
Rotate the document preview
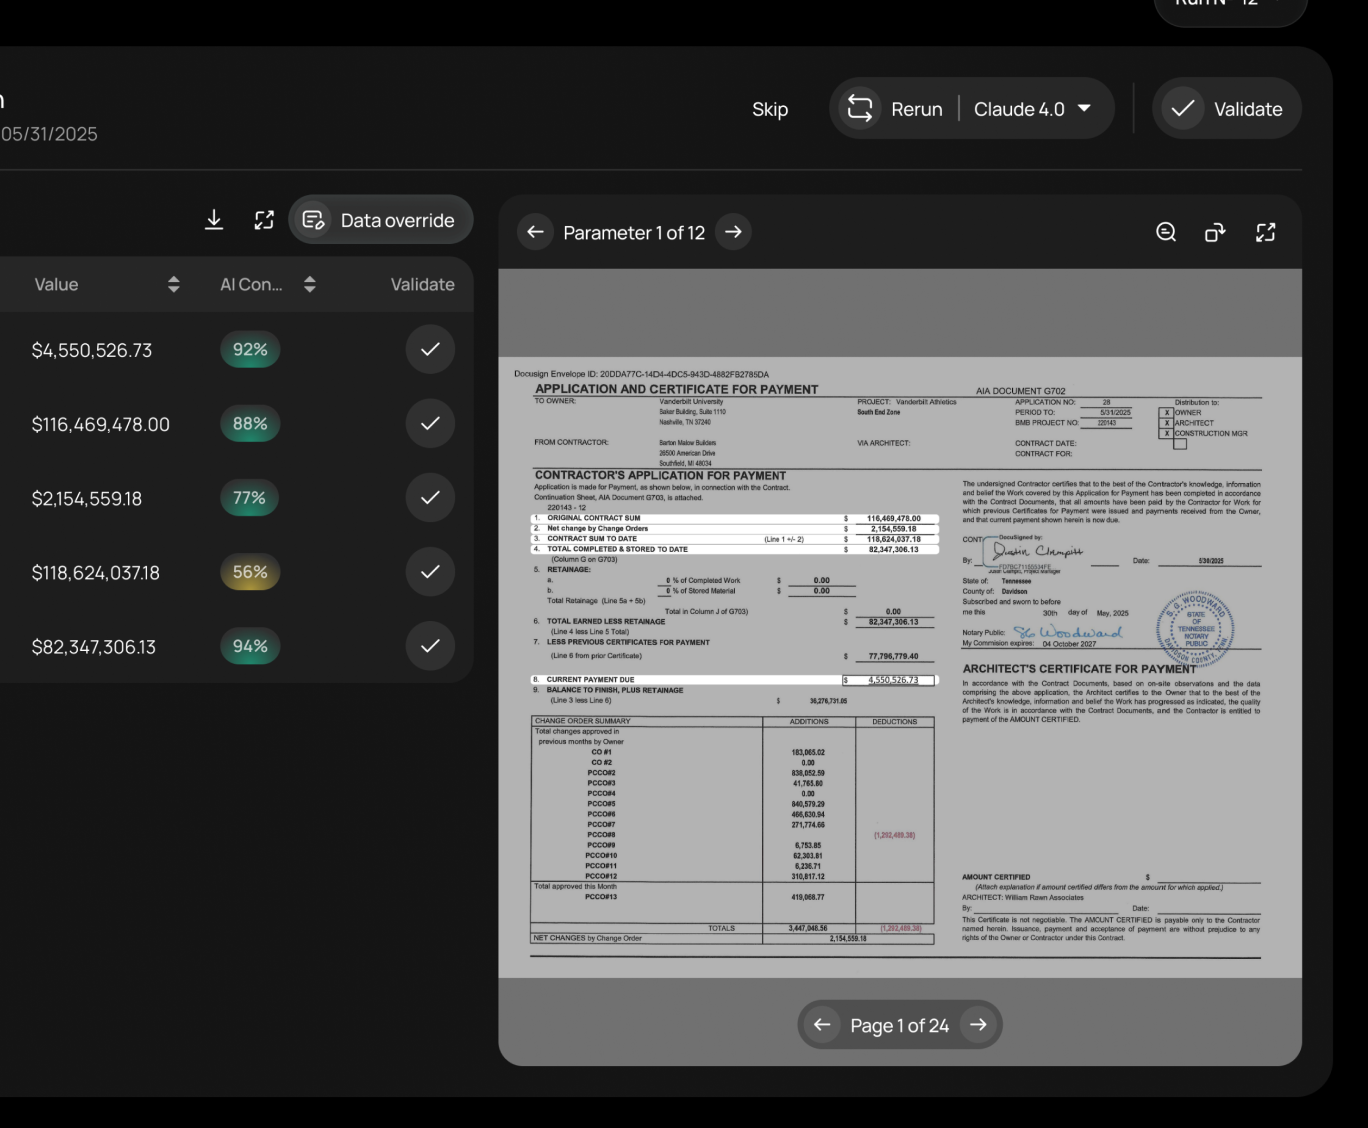1215,232
